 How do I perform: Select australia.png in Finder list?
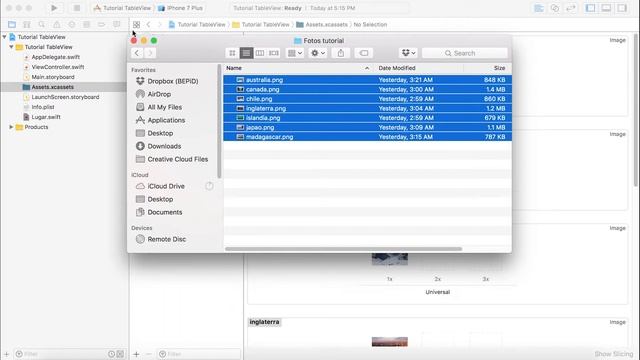tap(367, 80)
